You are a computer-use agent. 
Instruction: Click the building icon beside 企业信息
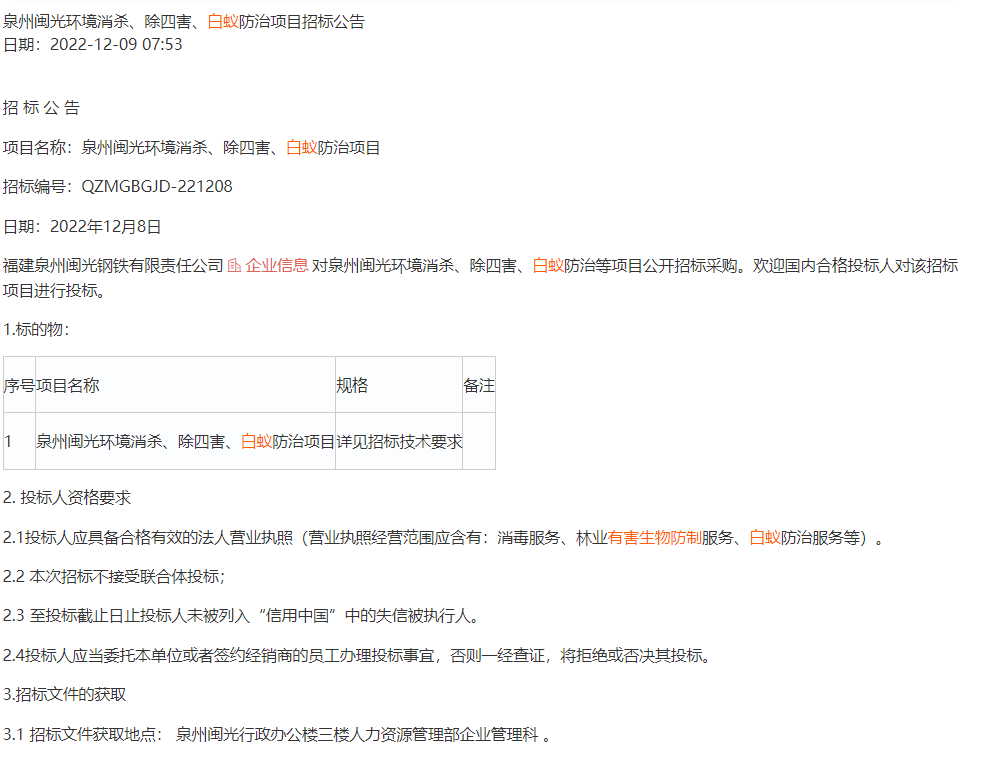[x=234, y=266]
